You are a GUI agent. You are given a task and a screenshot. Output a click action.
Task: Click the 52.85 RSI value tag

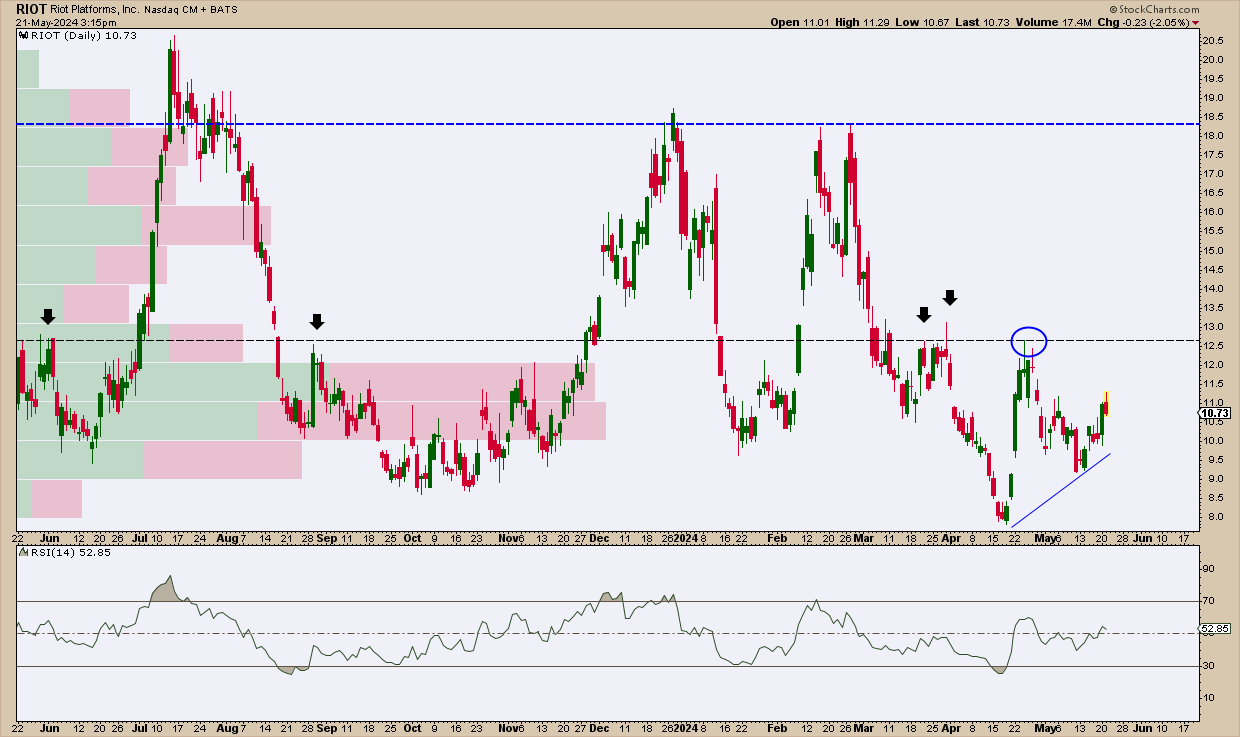coord(1213,629)
